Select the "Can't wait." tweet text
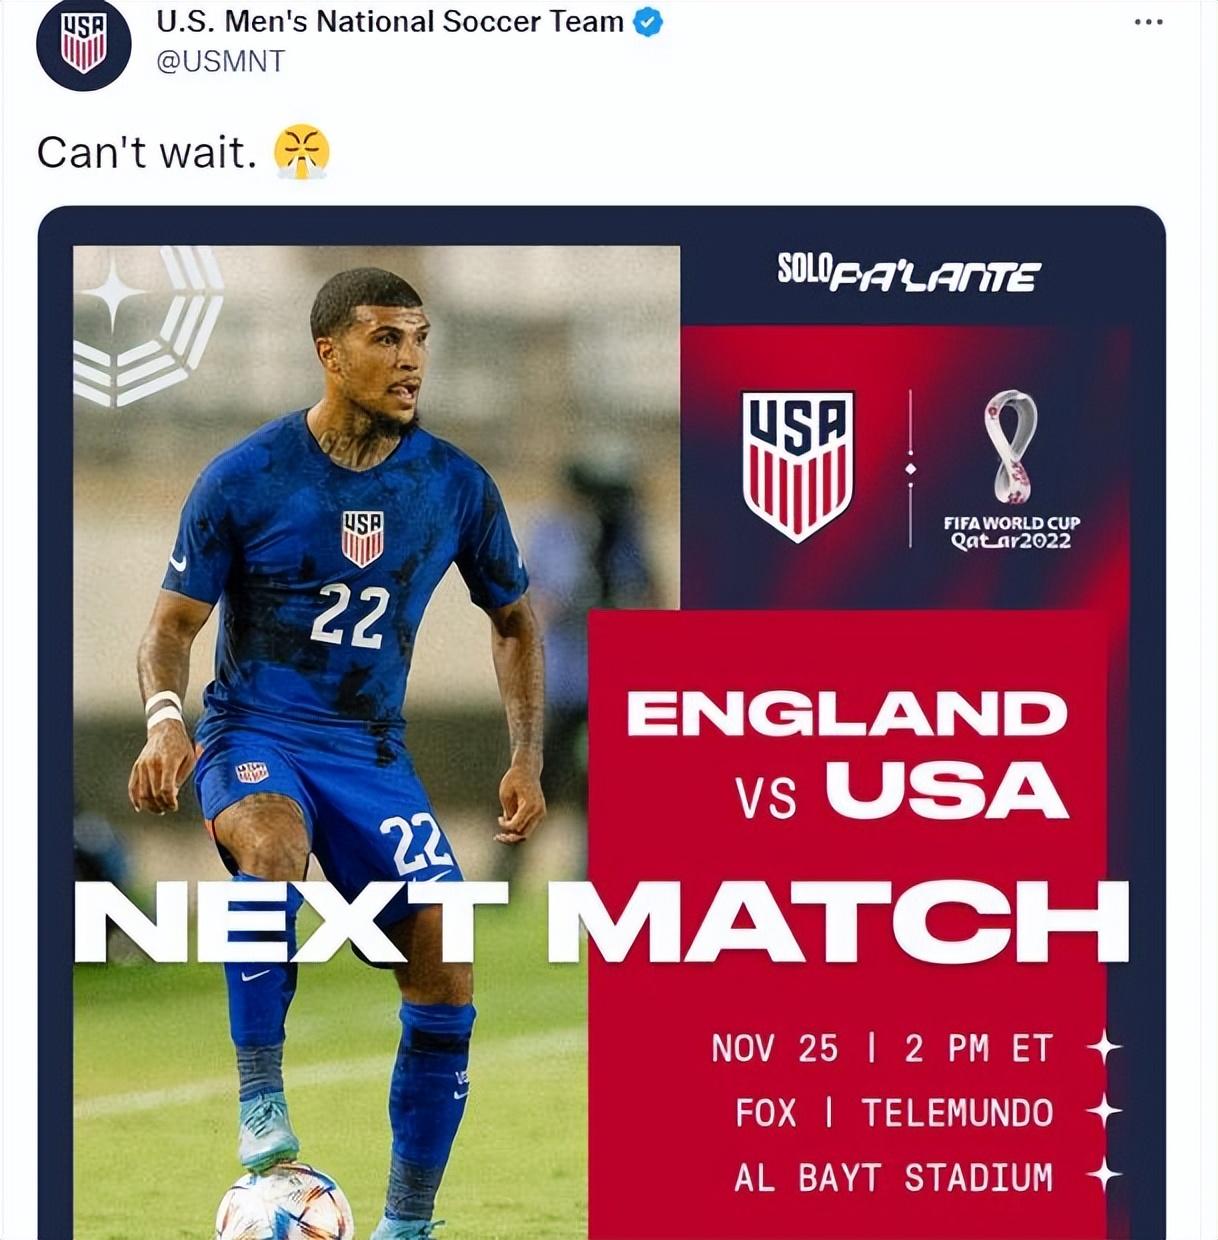1218x1240 pixels. 147,153
